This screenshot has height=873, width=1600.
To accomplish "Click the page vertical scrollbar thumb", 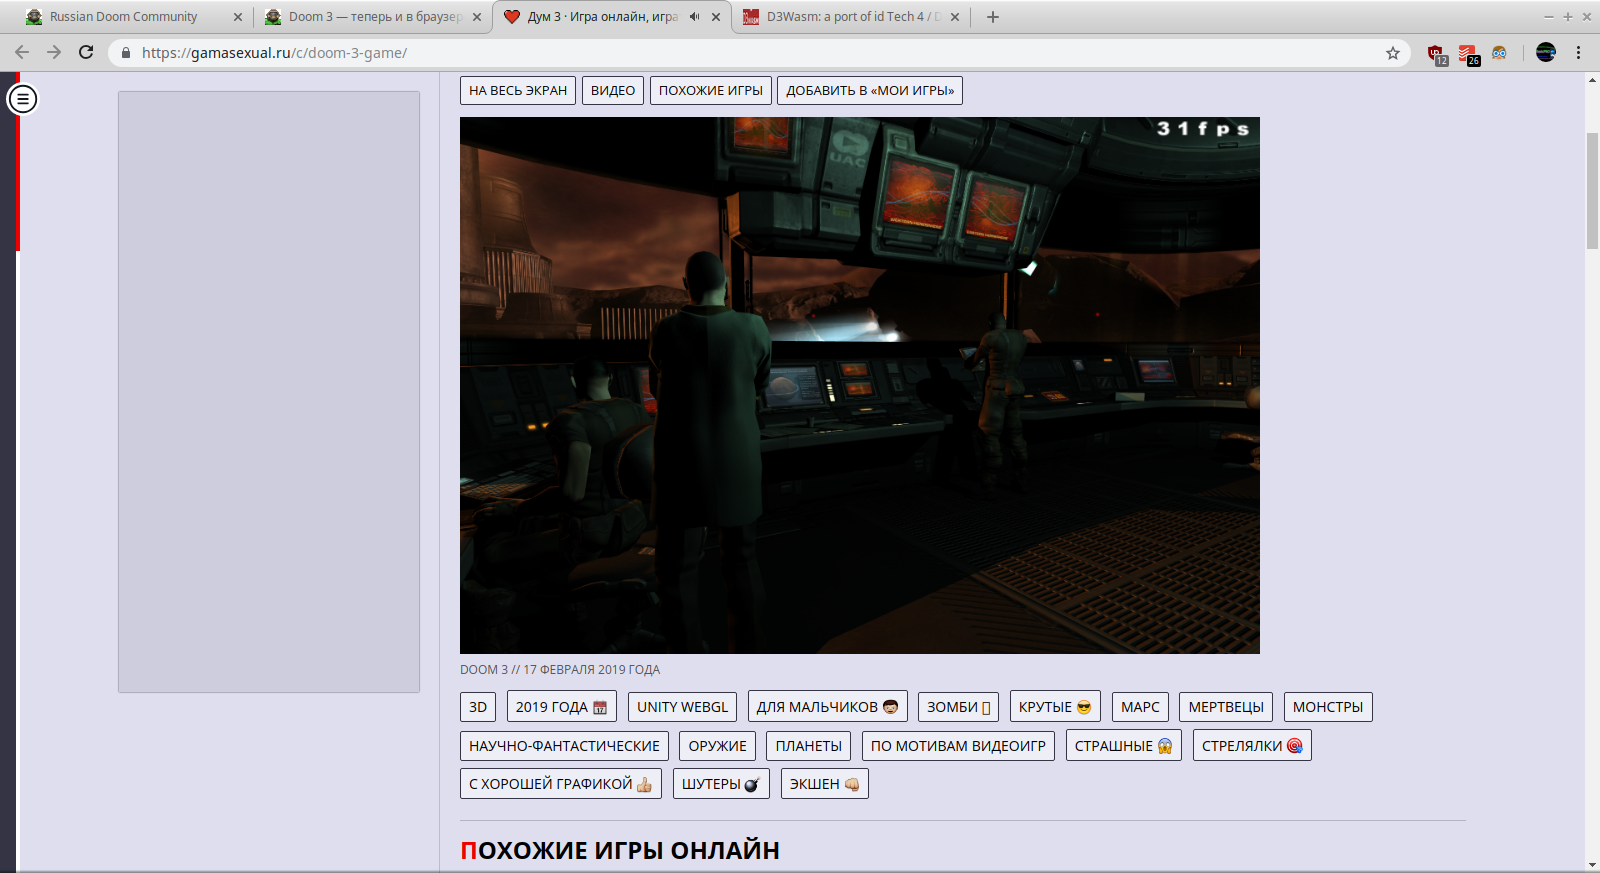I will [x=1592, y=190].
